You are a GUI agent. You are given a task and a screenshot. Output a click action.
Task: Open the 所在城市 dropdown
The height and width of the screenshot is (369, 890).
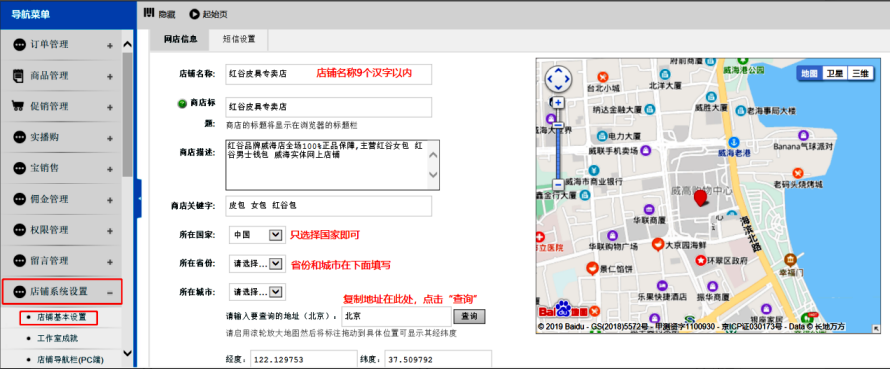click(x=256, y=292)
